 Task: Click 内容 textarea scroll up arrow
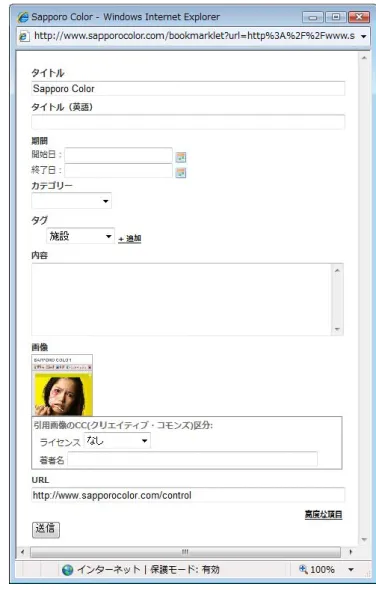tap(337, 270)
